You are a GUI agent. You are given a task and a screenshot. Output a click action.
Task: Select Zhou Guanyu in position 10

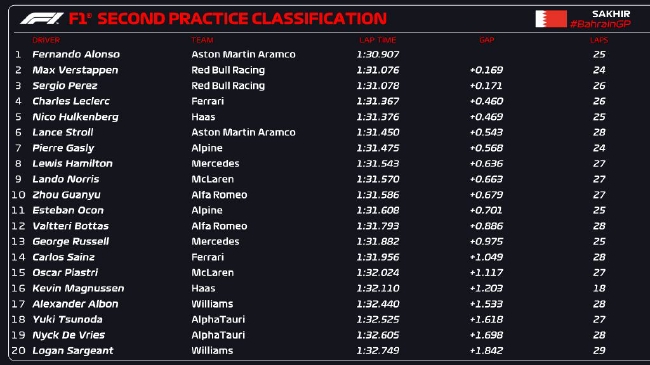point(66,195)
